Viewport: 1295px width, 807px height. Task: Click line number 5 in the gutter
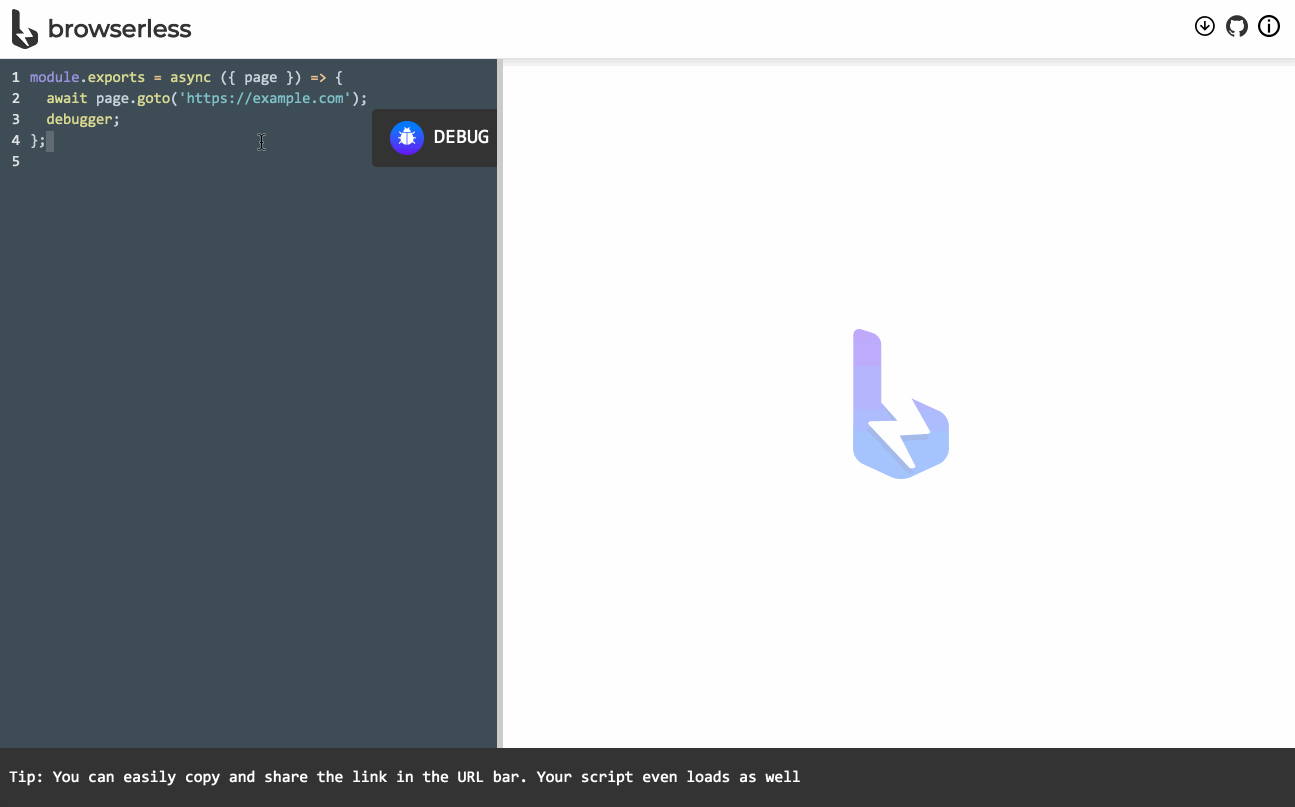point(15,161)
